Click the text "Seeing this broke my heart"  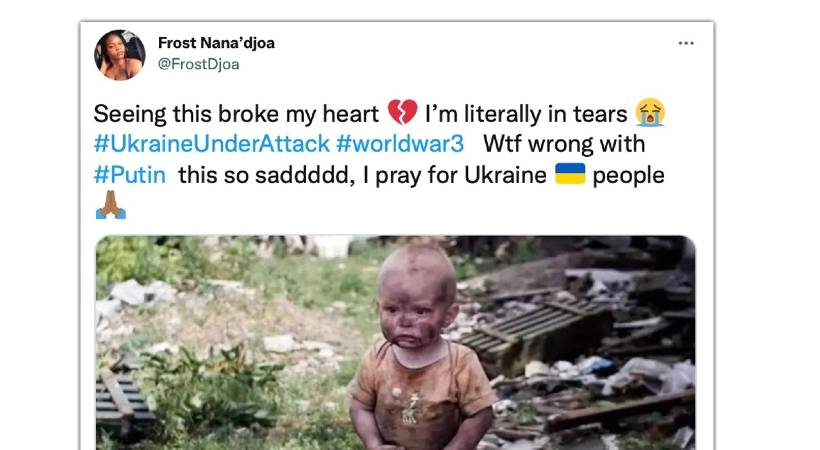236,114
